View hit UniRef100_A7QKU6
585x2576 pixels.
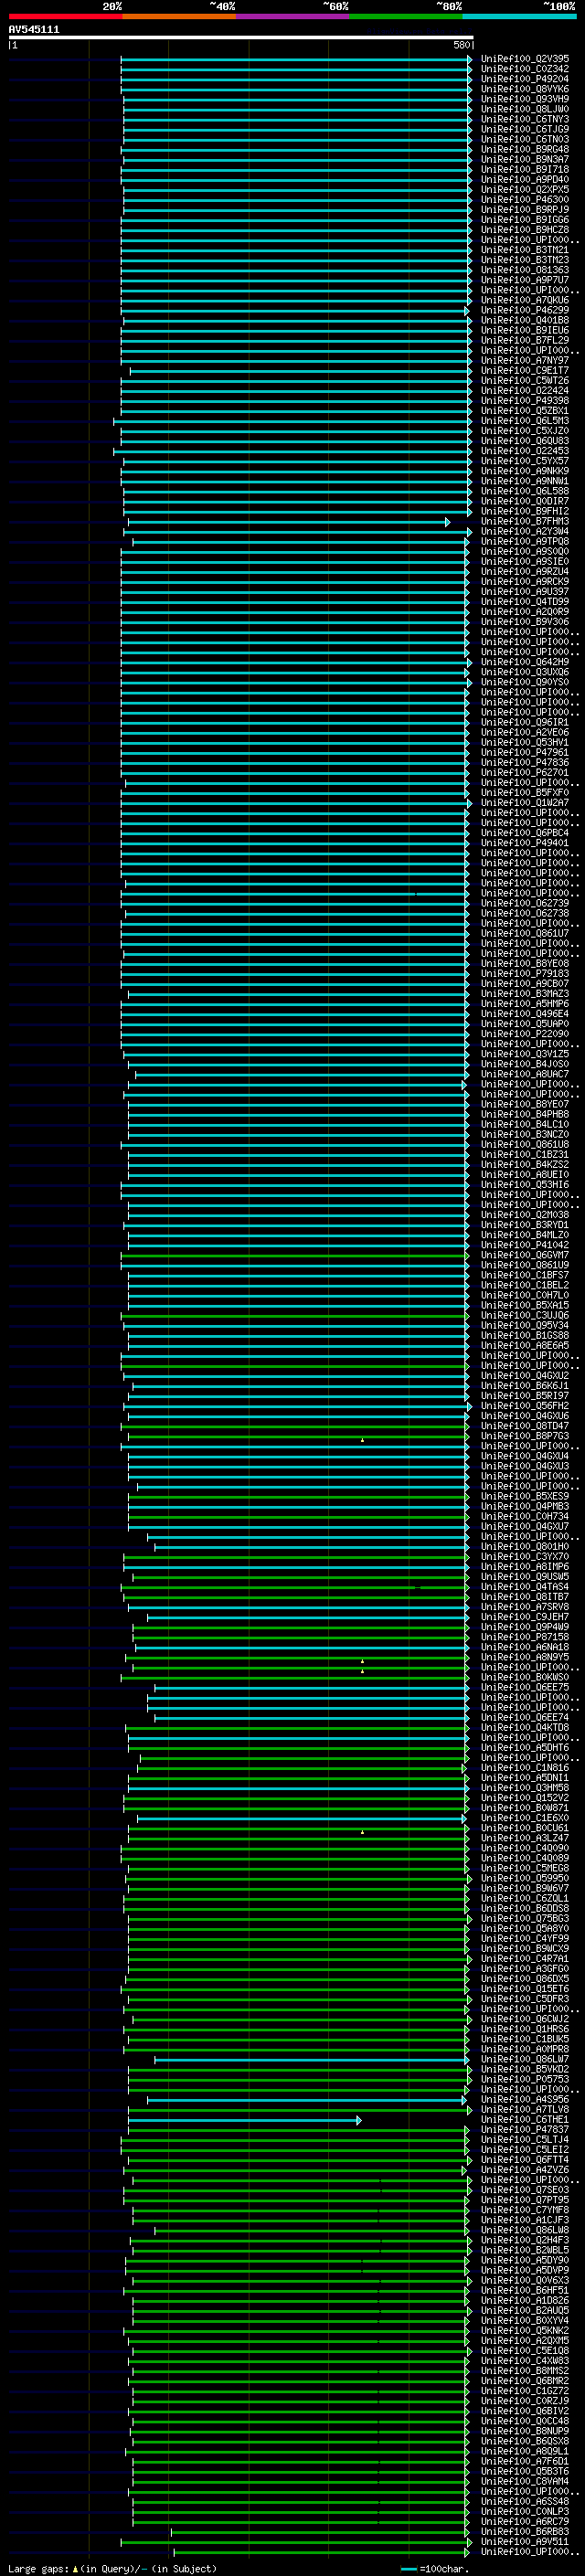coord(525,300)
